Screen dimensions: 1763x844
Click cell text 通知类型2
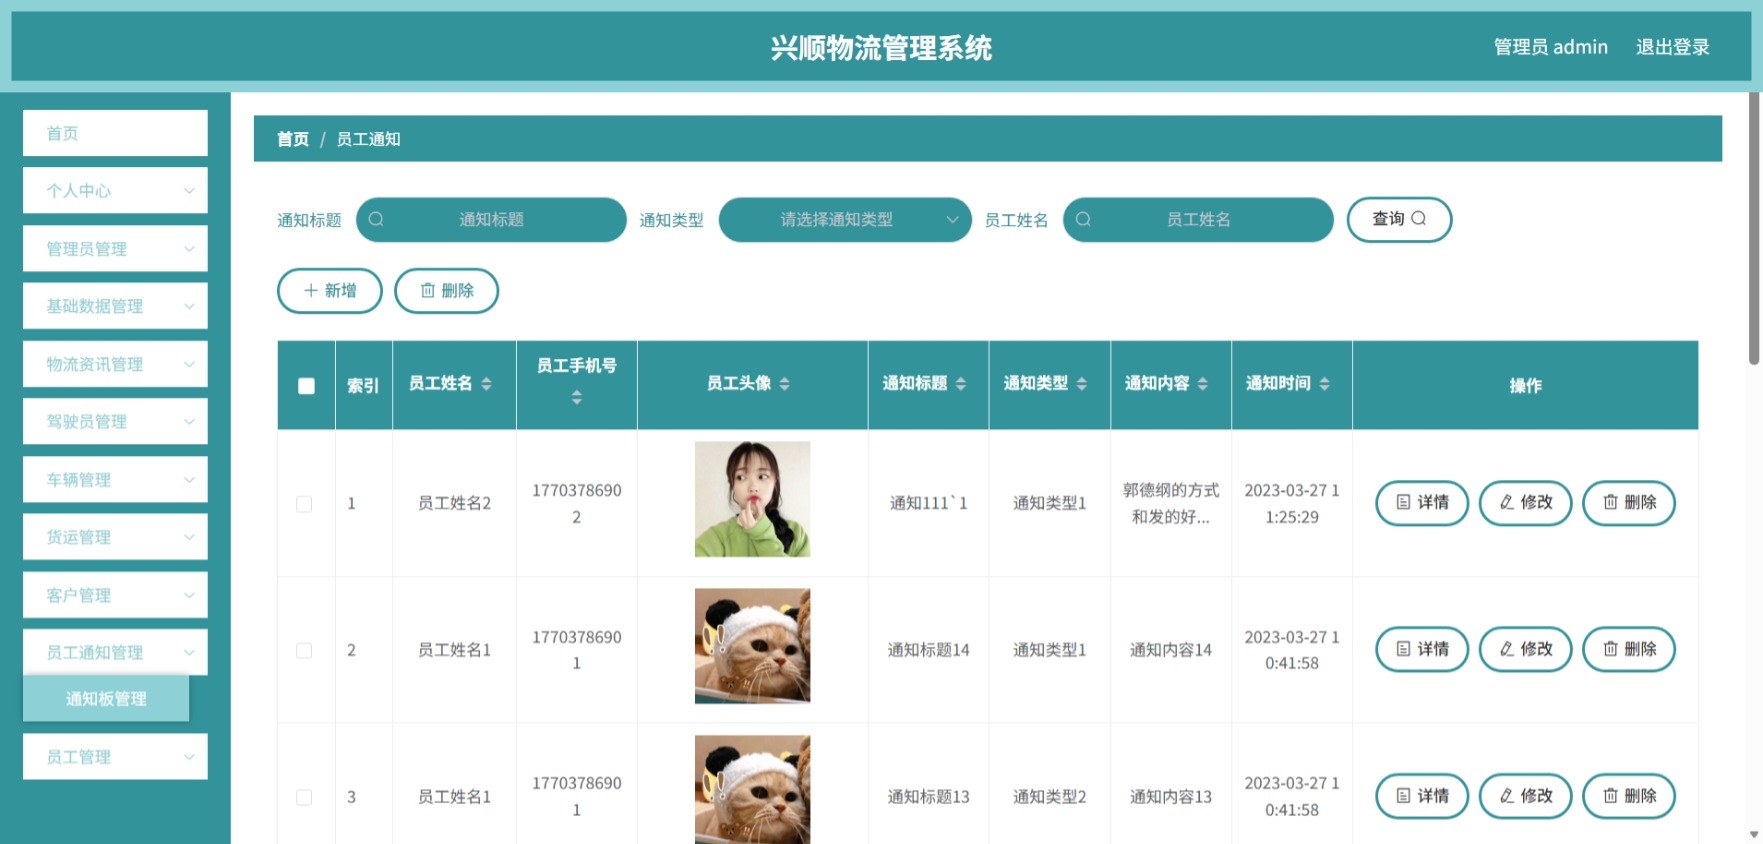[1049, 797]
